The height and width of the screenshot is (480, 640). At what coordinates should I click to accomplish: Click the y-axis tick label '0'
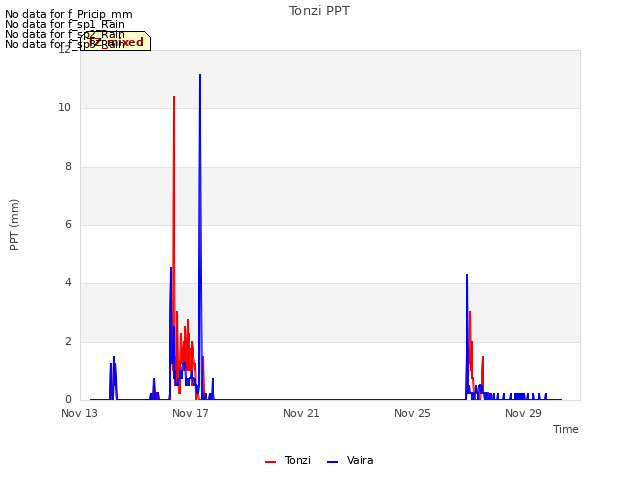(68, 400)
